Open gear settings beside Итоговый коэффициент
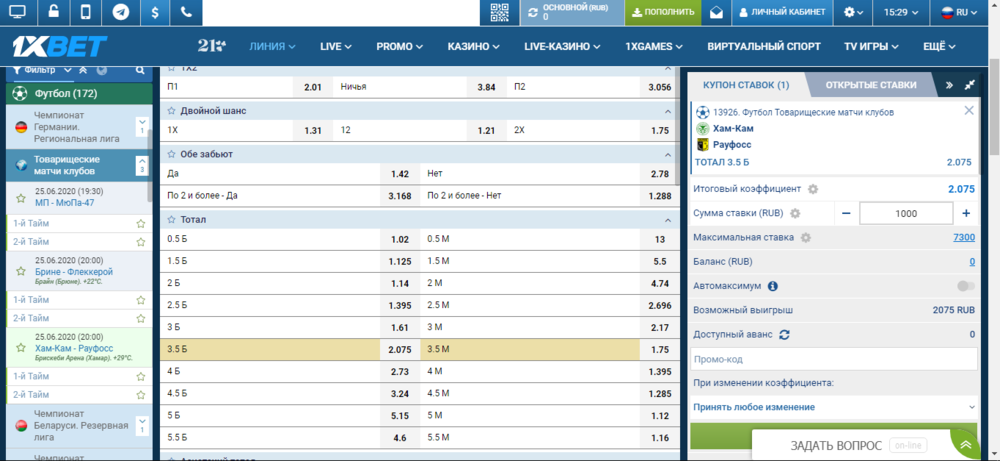 click(x=812, y=189)
